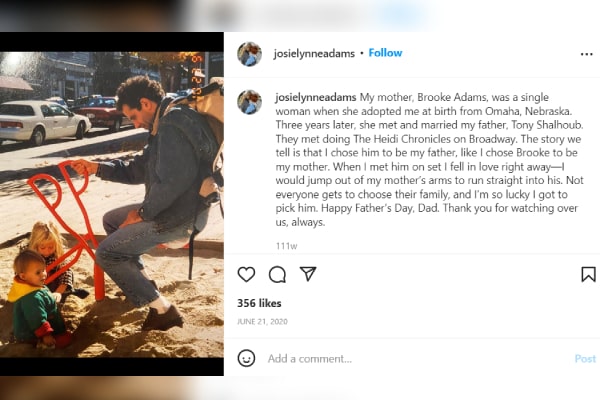Follow josielynneadams
Image resolution: width=600 pixels, height=400 pixels.
point(385,53)
